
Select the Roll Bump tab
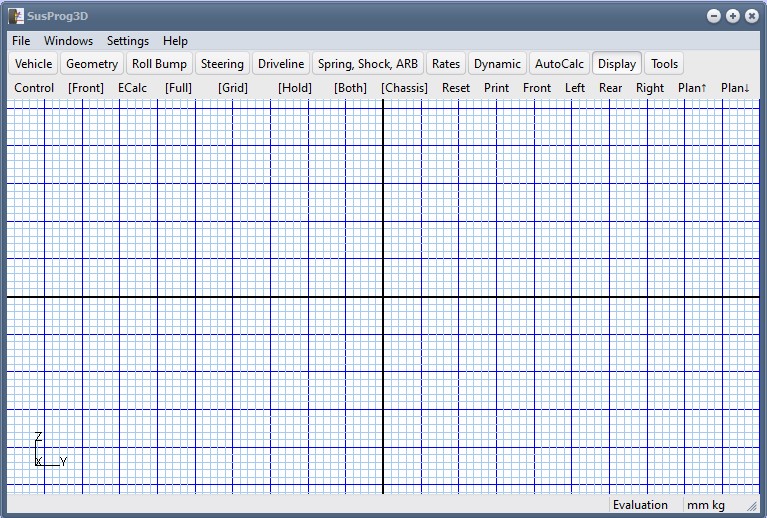159,64
